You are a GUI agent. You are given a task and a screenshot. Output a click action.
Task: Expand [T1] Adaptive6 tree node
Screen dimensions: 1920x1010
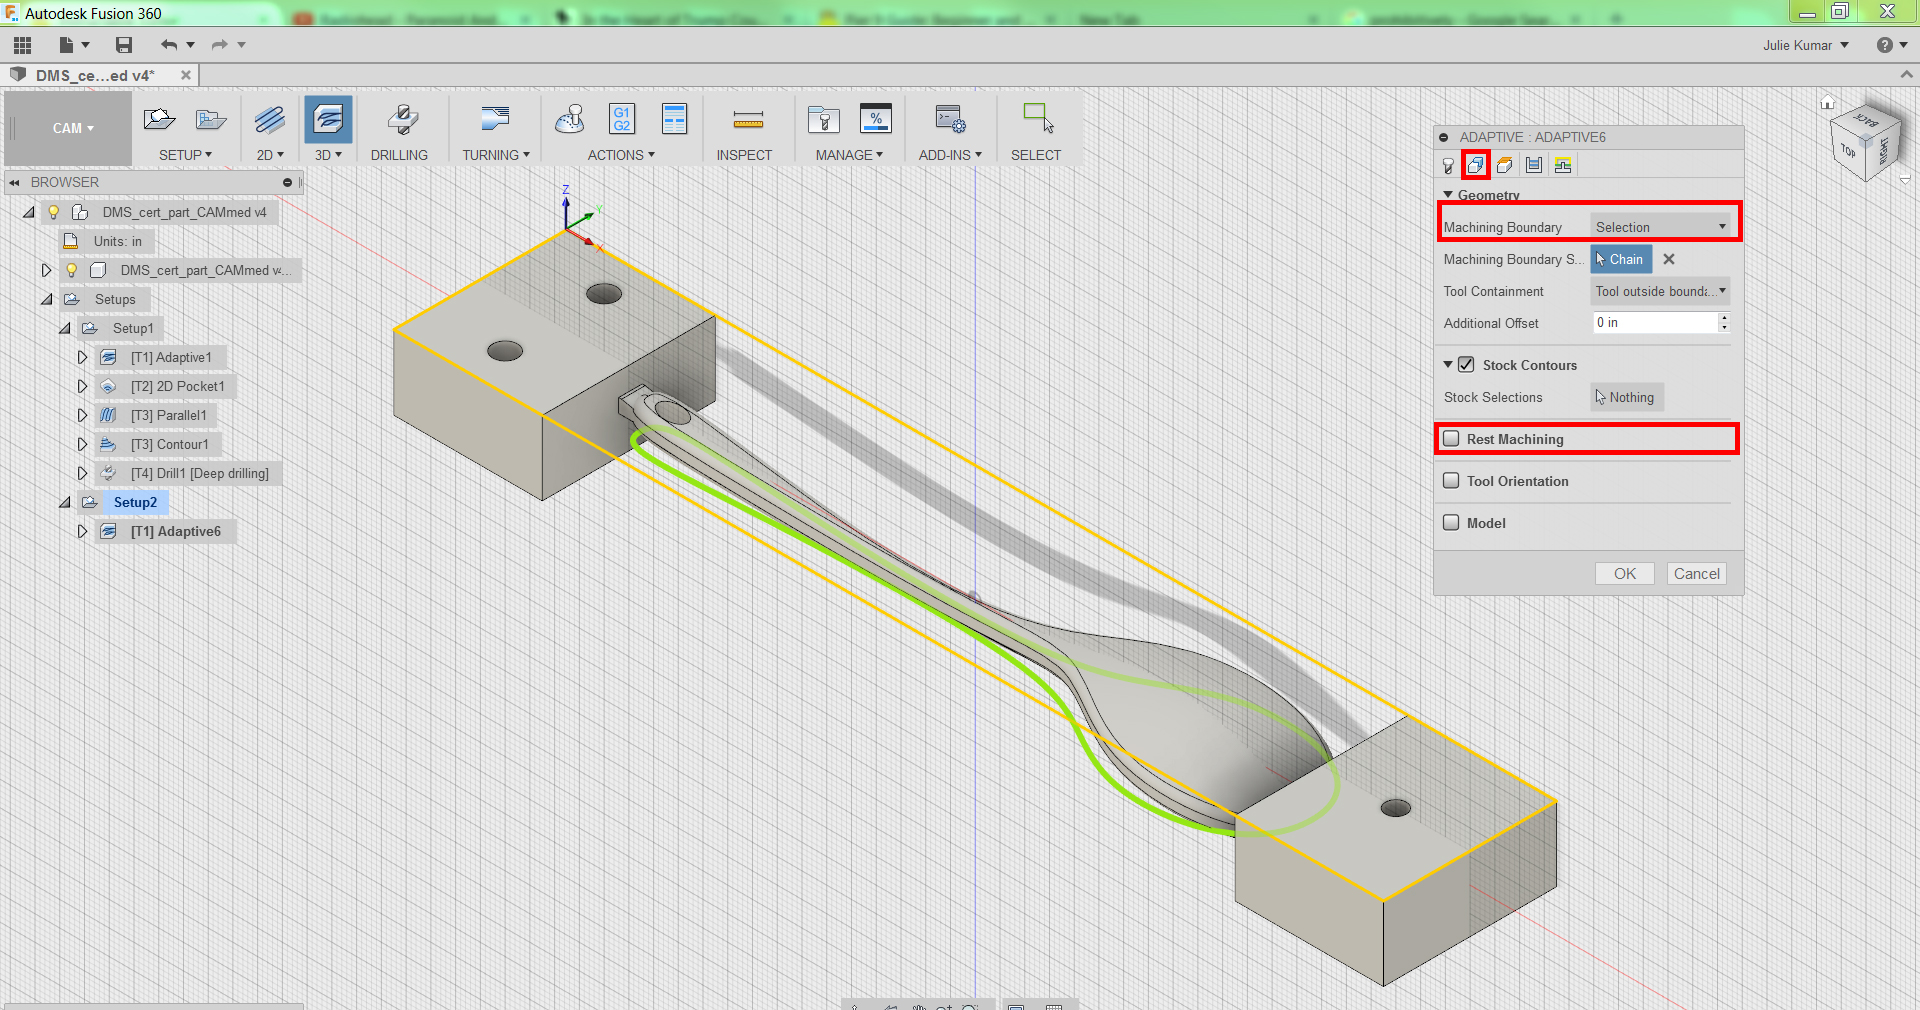click(x=83, y=531)
